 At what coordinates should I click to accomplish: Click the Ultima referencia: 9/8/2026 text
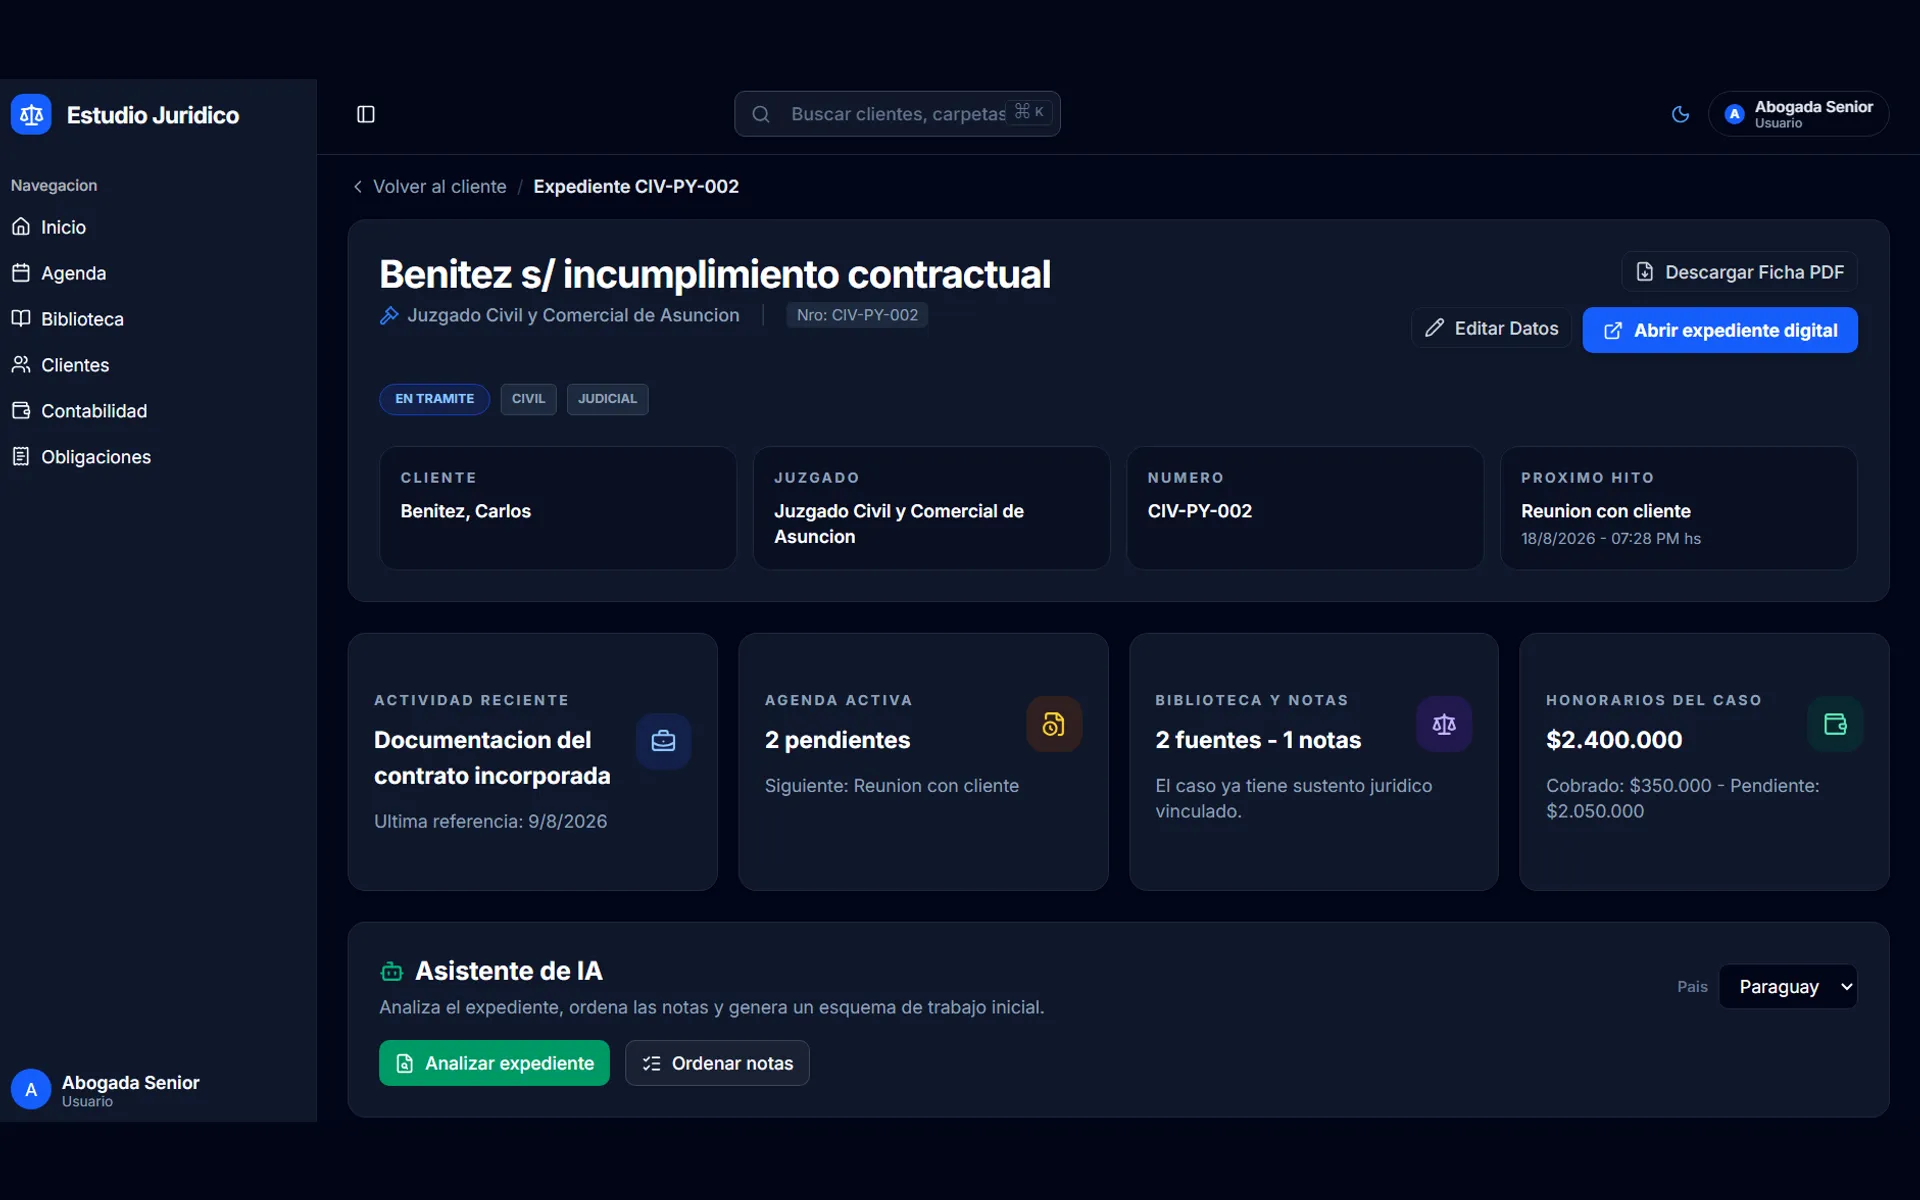tap(490, 821)
